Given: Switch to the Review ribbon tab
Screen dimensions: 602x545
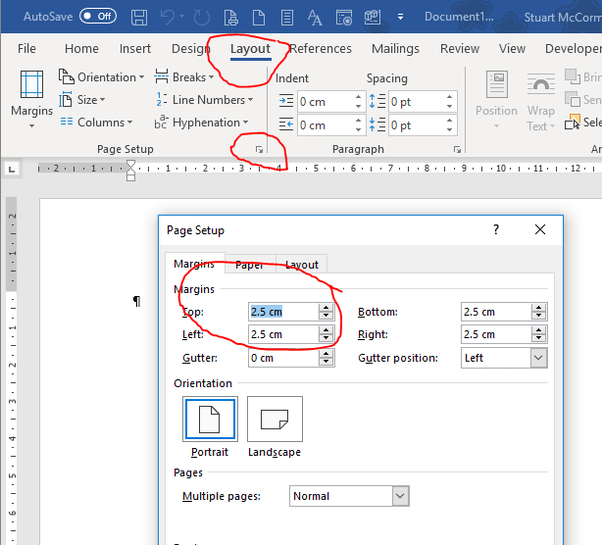Looking at the screenshot, I should 460,49.
